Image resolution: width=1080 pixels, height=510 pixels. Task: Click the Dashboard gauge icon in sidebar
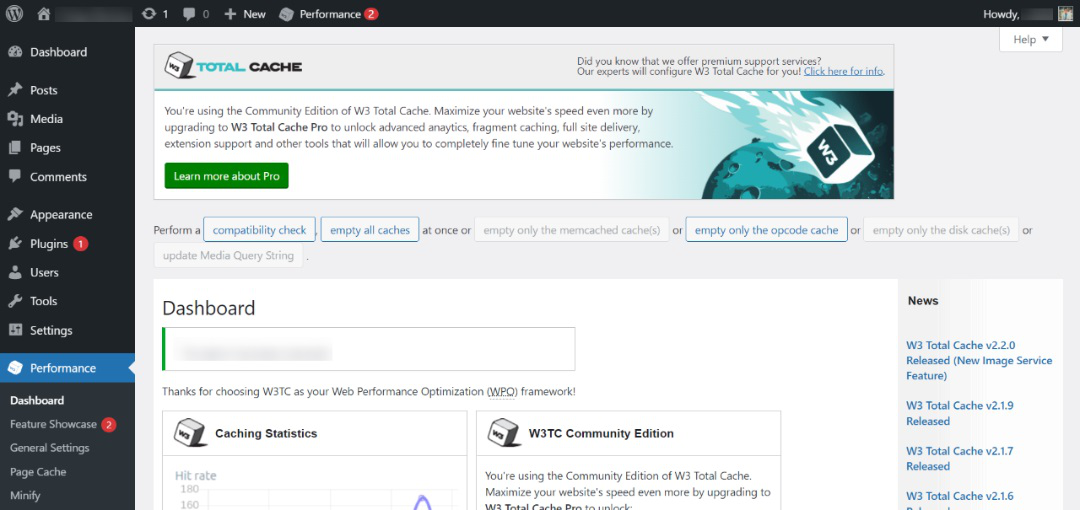click(x=15, y=52)
